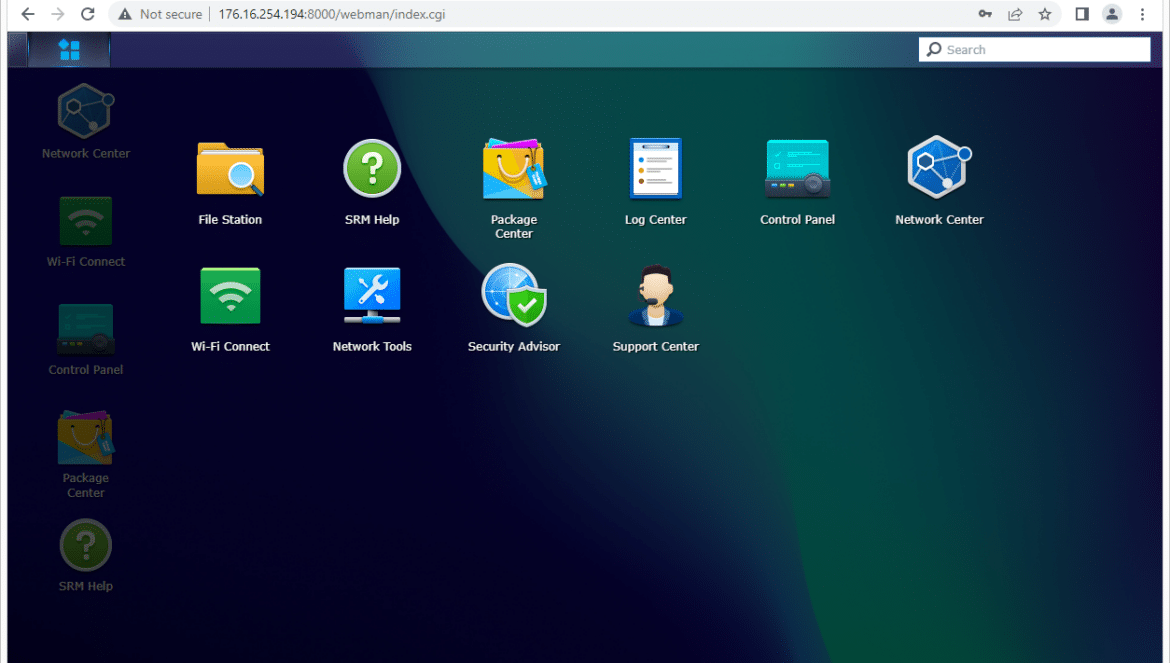Click dimmed Wi-Fi Connect desktop shortcut
Viewport: 1170px width, 663px height.
[86, 232]
